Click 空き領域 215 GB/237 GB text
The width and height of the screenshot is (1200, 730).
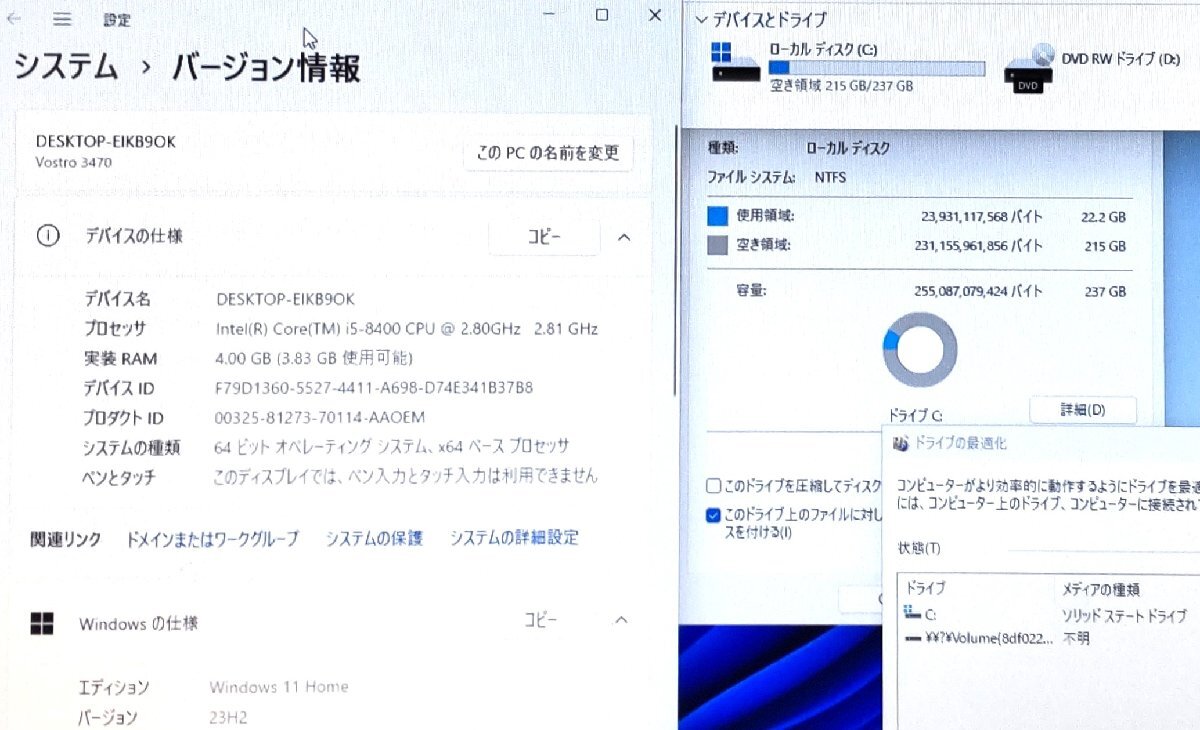[x=842, y=86]
